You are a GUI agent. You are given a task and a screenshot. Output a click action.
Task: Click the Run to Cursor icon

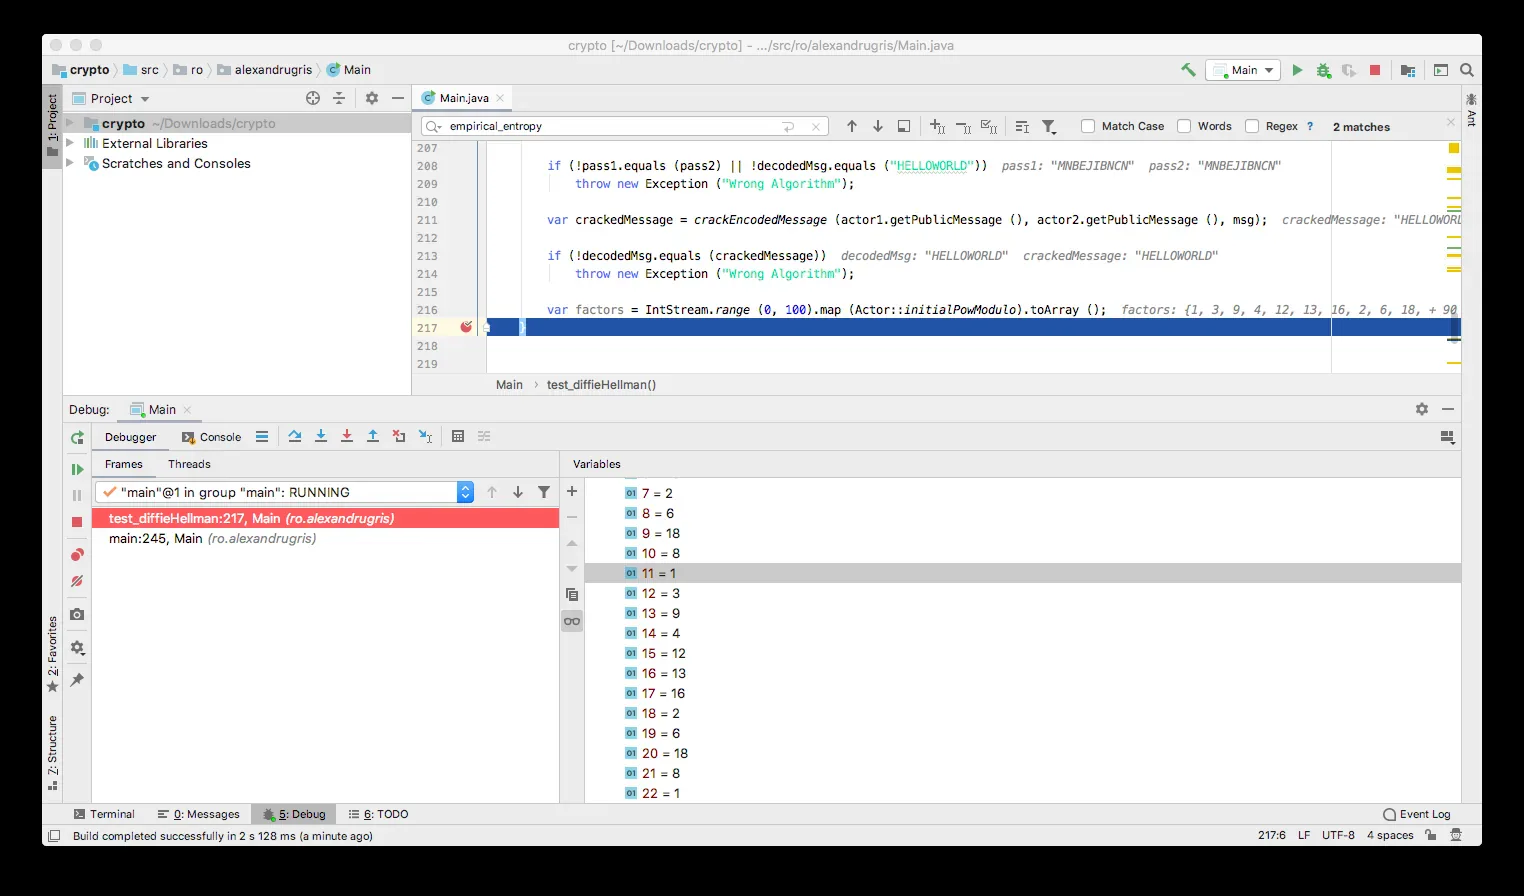[425, 436]
